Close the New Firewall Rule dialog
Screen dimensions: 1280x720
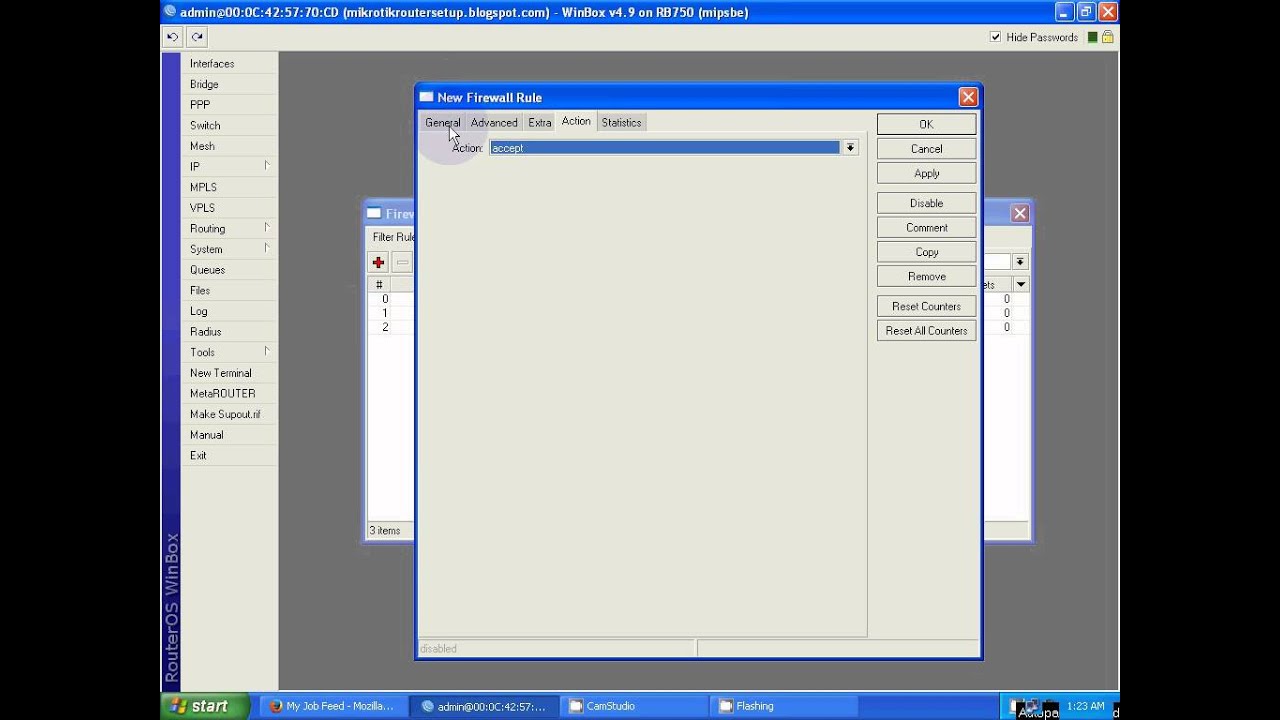click(968, 97)
